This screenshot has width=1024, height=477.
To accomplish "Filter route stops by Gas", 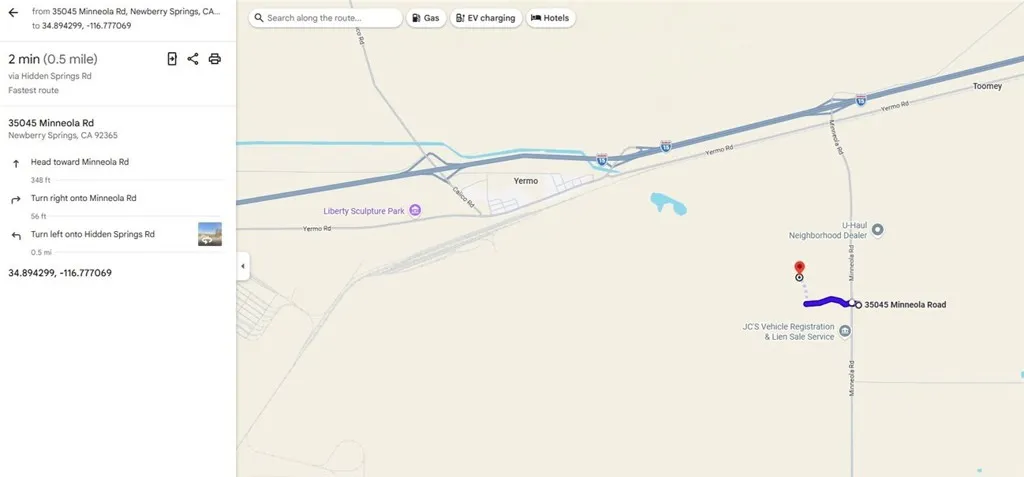I will click(x=426, y=18).
